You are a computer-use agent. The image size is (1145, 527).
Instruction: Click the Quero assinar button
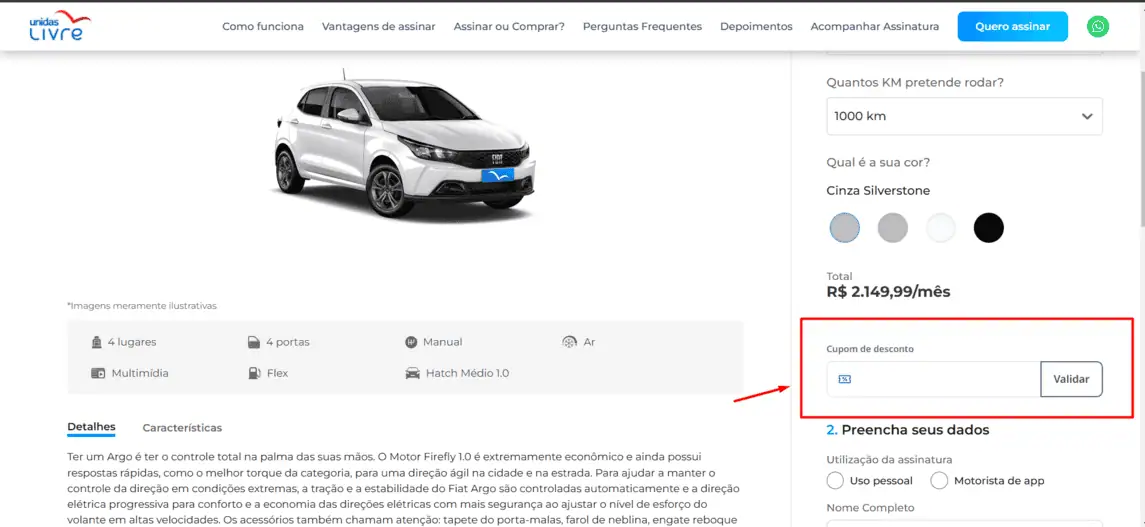pyautogui.click(x=1012, y=26)
